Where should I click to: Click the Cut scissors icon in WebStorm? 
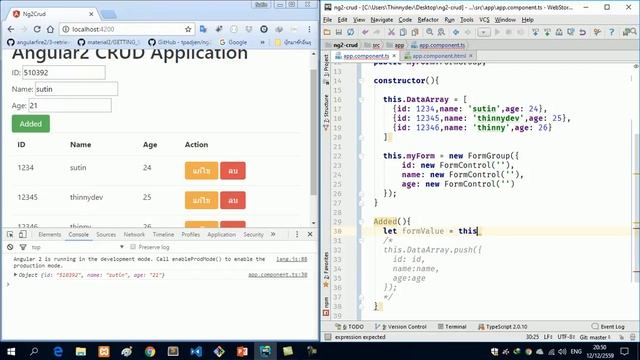point(391,32)
